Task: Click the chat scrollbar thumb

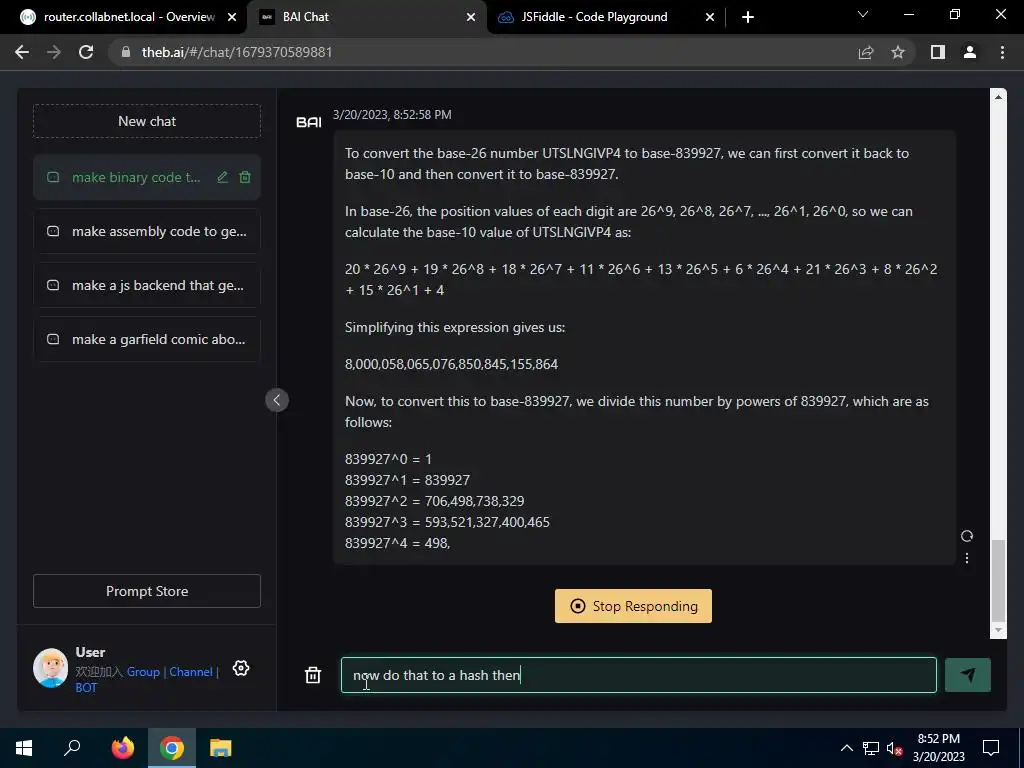Action: (998, 581)
